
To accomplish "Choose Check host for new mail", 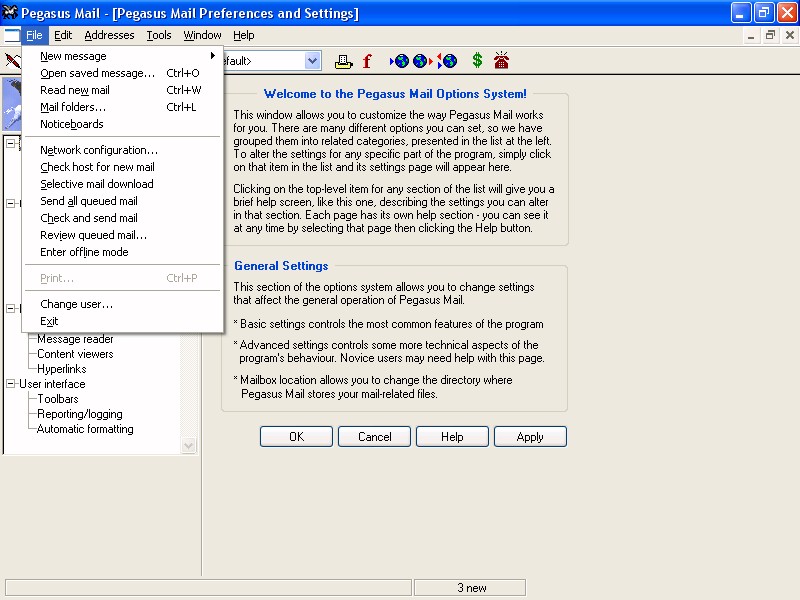I will (x=122, y=167).
